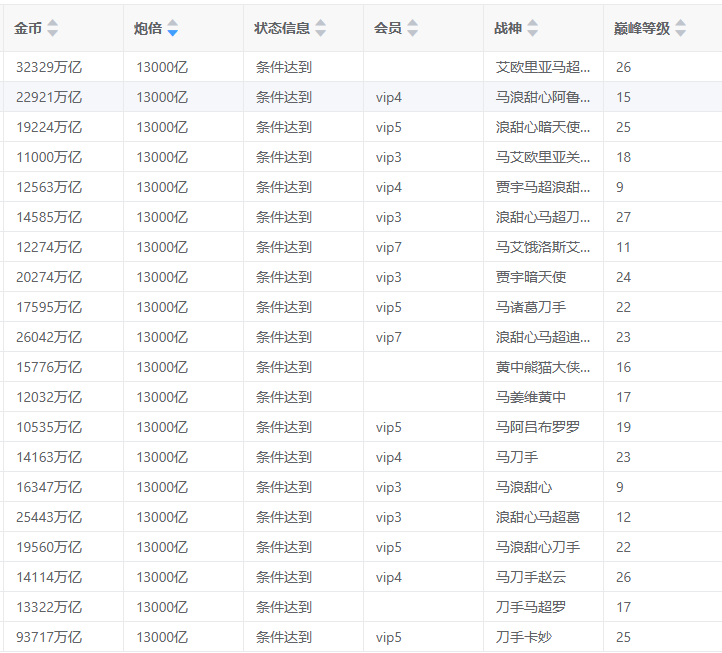Image resolution: width=722 pixels, height=653 pixels.
Task: Click the 刀手卡妙 entry in 战神 column
Action: 523,637
